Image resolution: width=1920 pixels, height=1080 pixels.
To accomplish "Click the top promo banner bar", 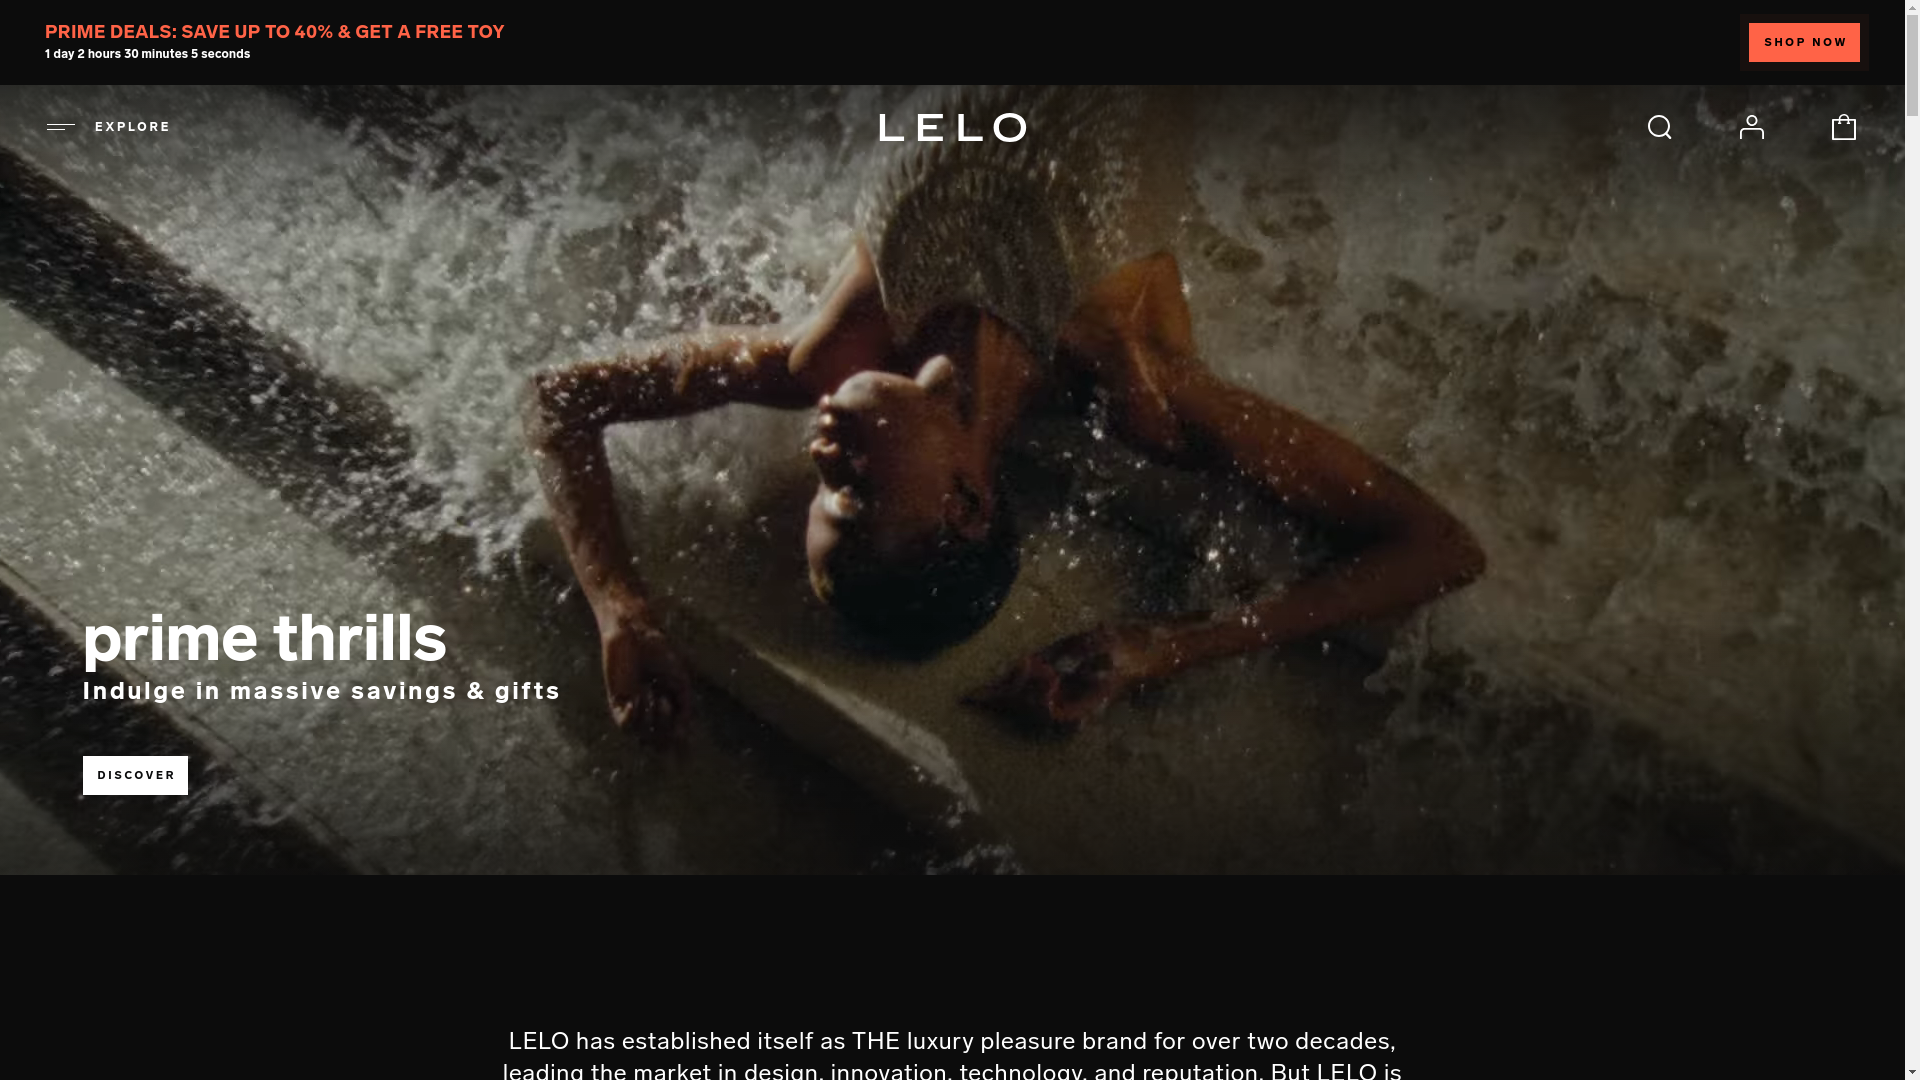I will [952, 42].
